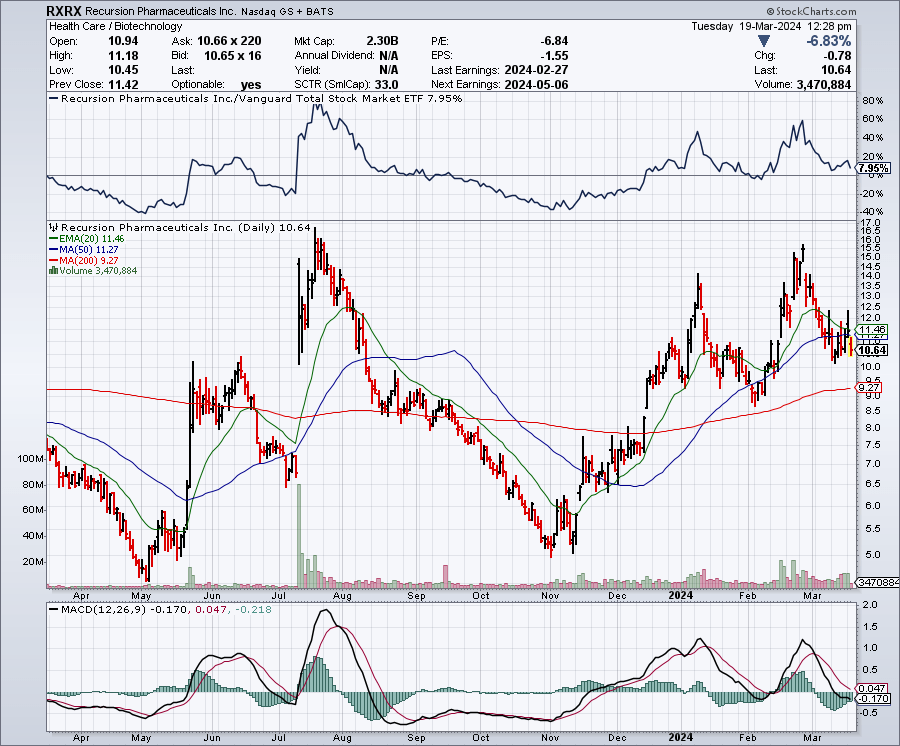The image size is (900, 746).
Task: Click the 100M volume axis label
Action: pos(30,459)
